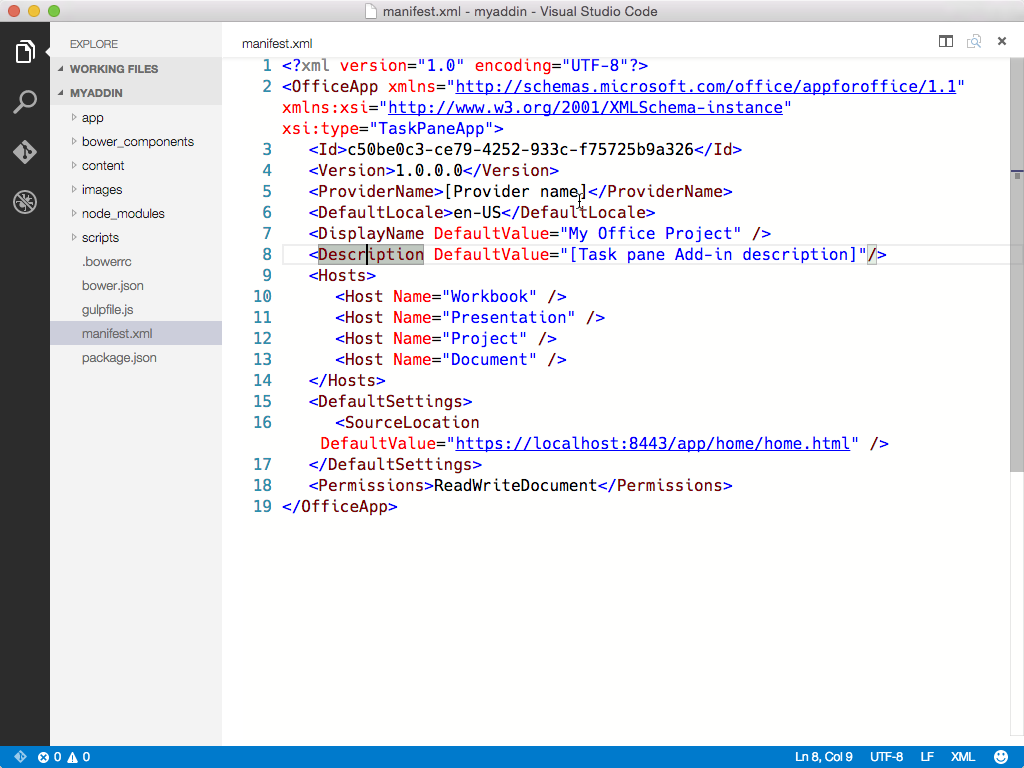The height and width of the screenshot is (768, 1024).
Task: Expand the bower_components folder
Action: click(137, 142)
